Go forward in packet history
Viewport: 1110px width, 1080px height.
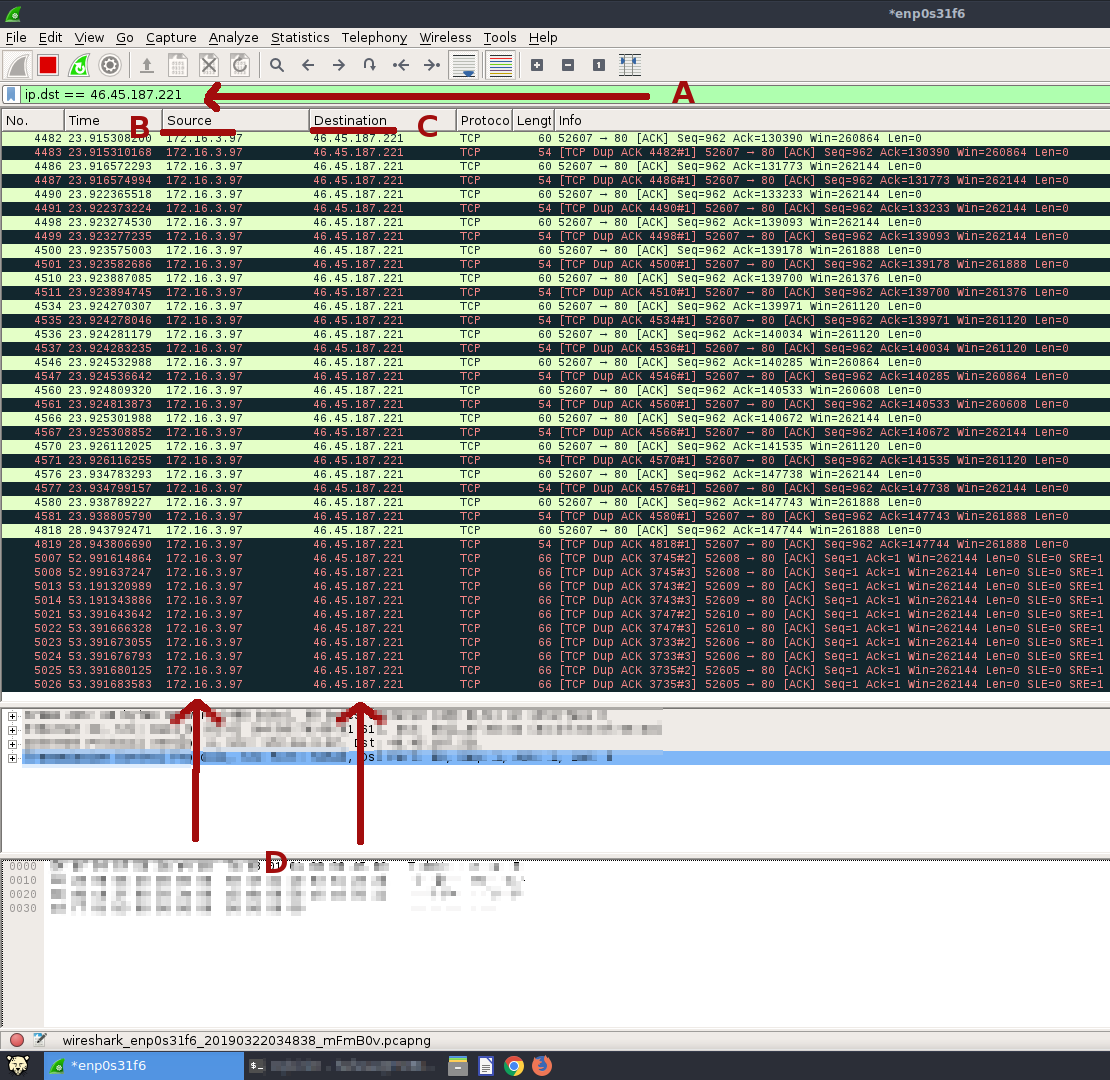click(339, 66)
